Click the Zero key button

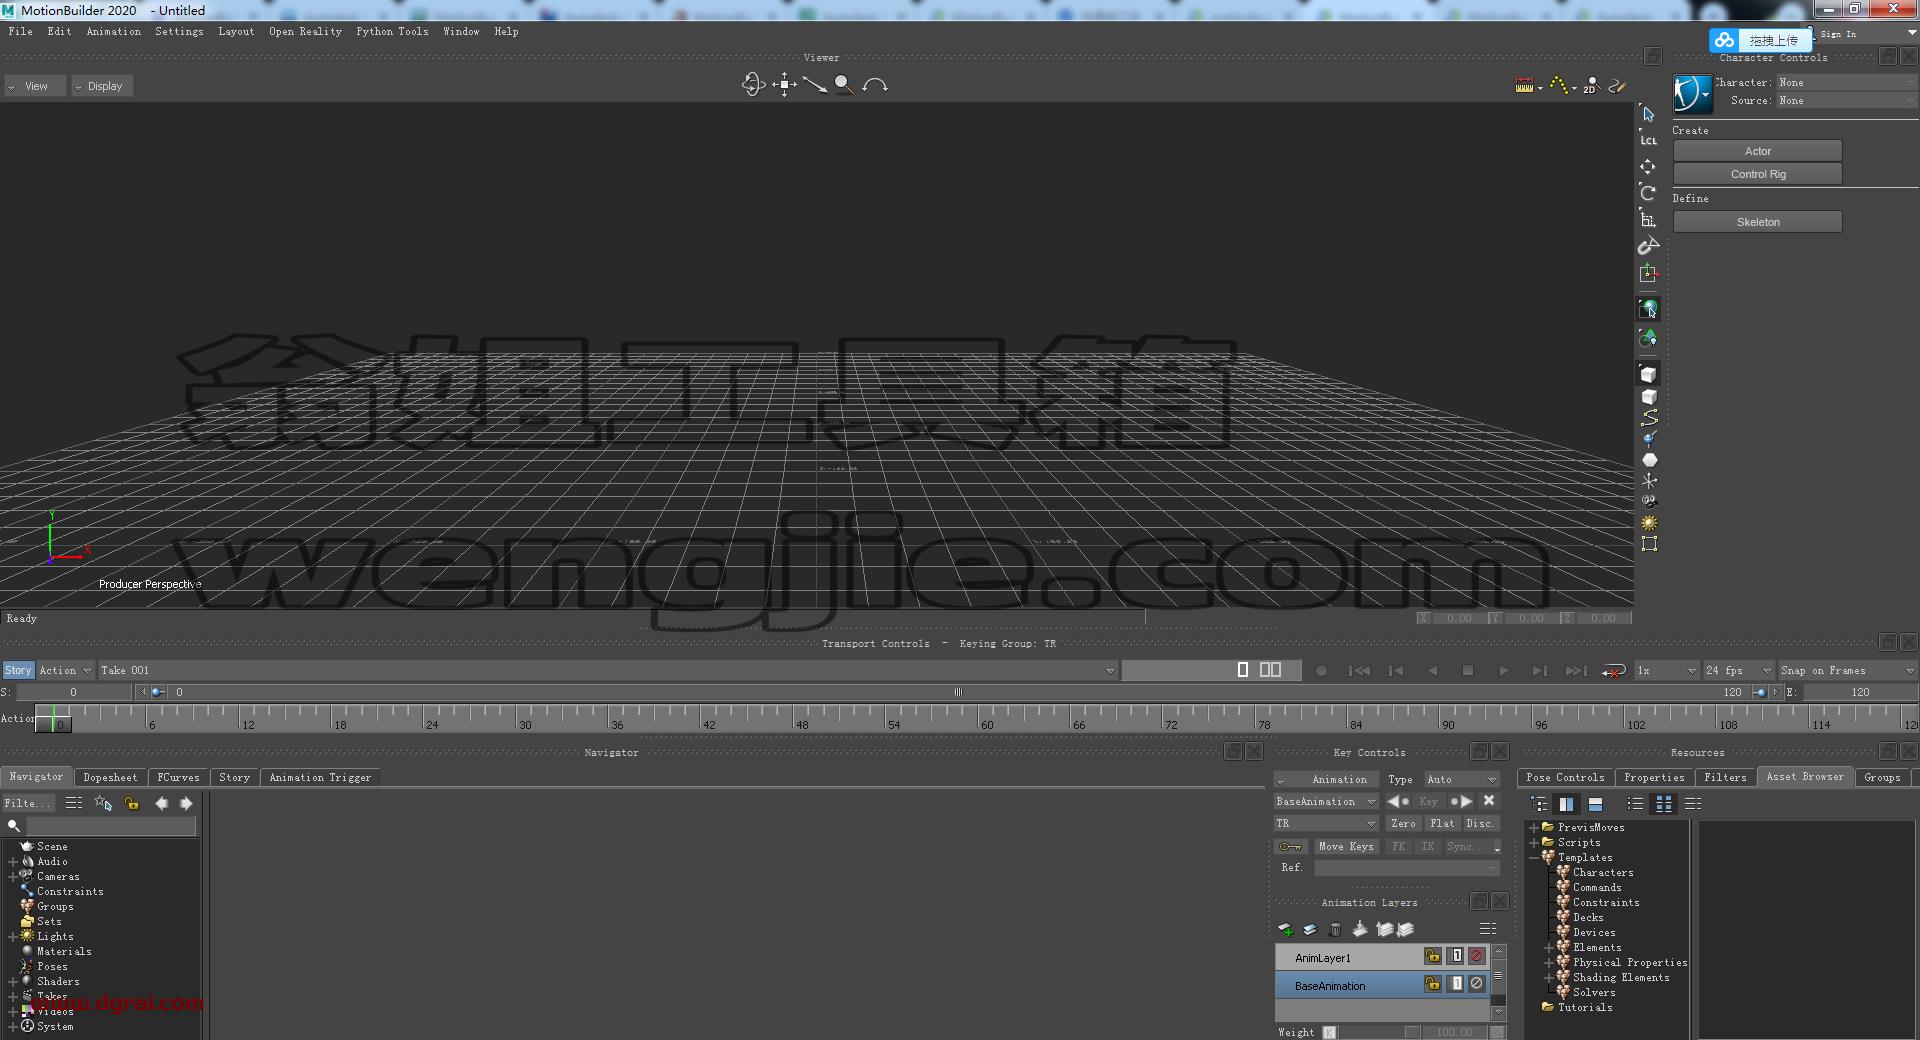[1403, 823]
